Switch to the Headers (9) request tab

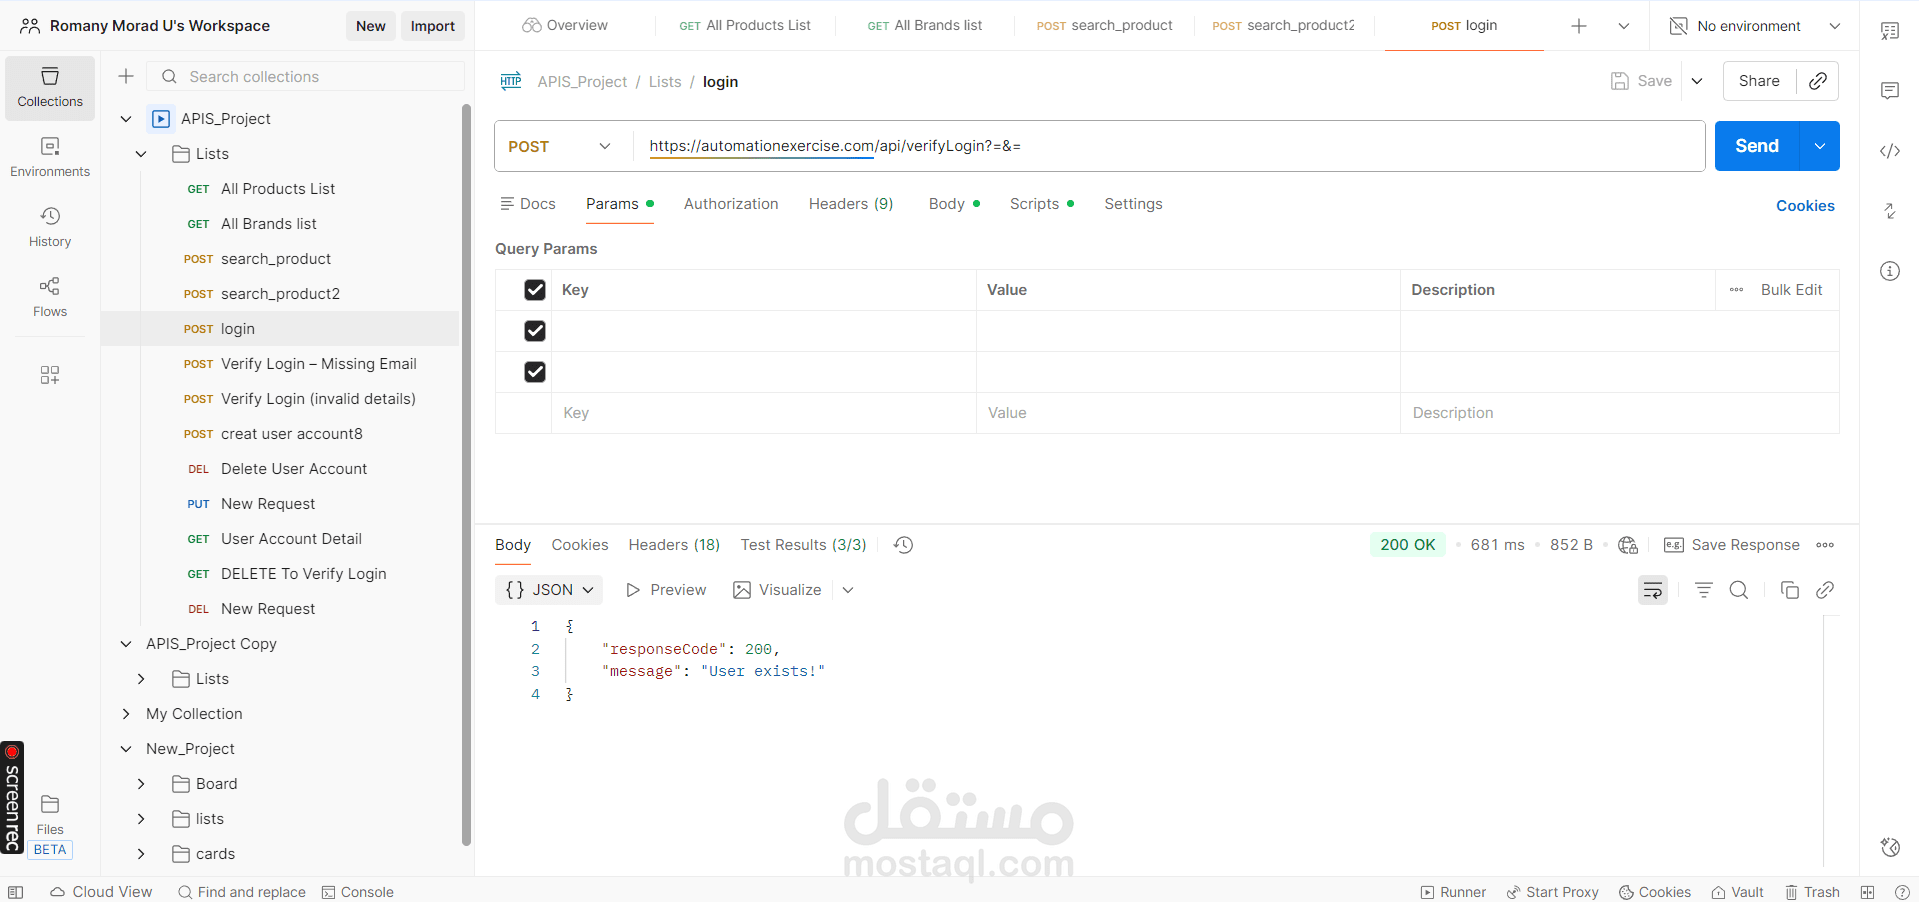click(x=851, y=204)
